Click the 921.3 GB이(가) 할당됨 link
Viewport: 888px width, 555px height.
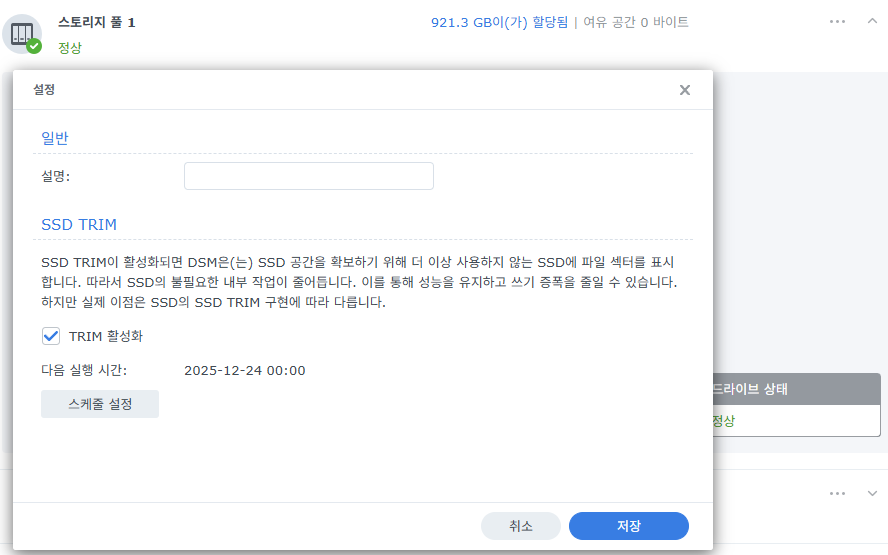499,22
